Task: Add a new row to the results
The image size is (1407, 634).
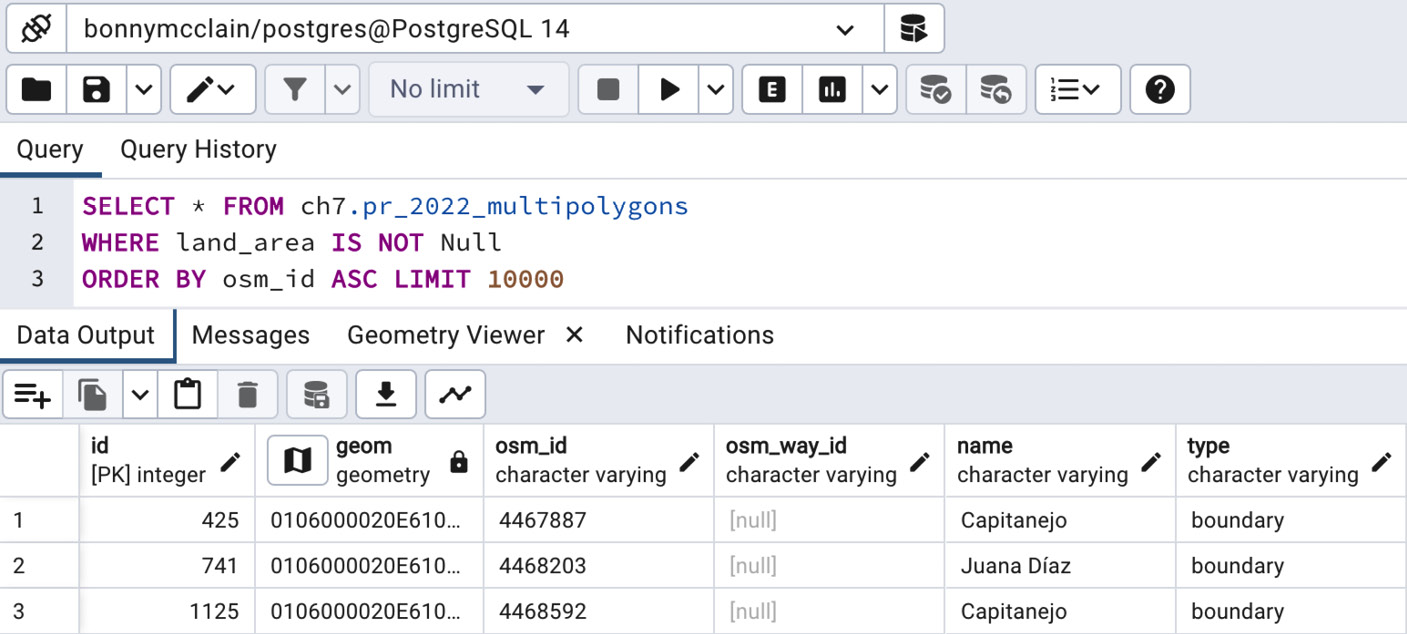Action: [x=33, y=393]
